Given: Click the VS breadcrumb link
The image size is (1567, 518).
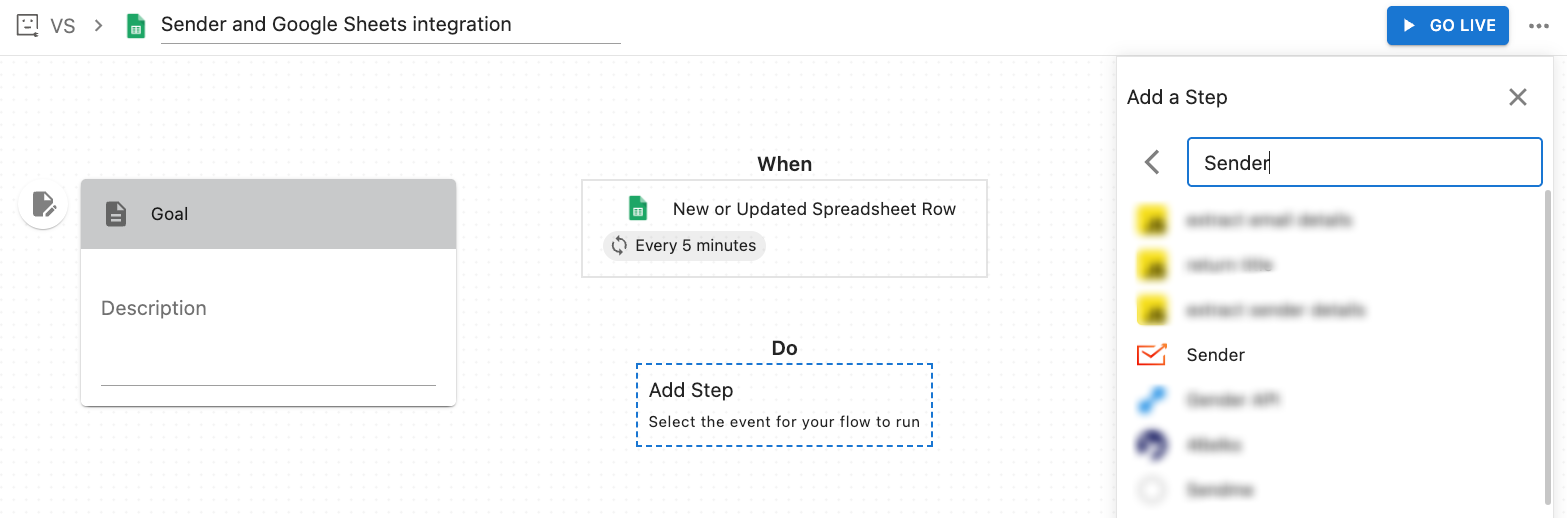Looking at the screenshot, I should click(63, 26).
